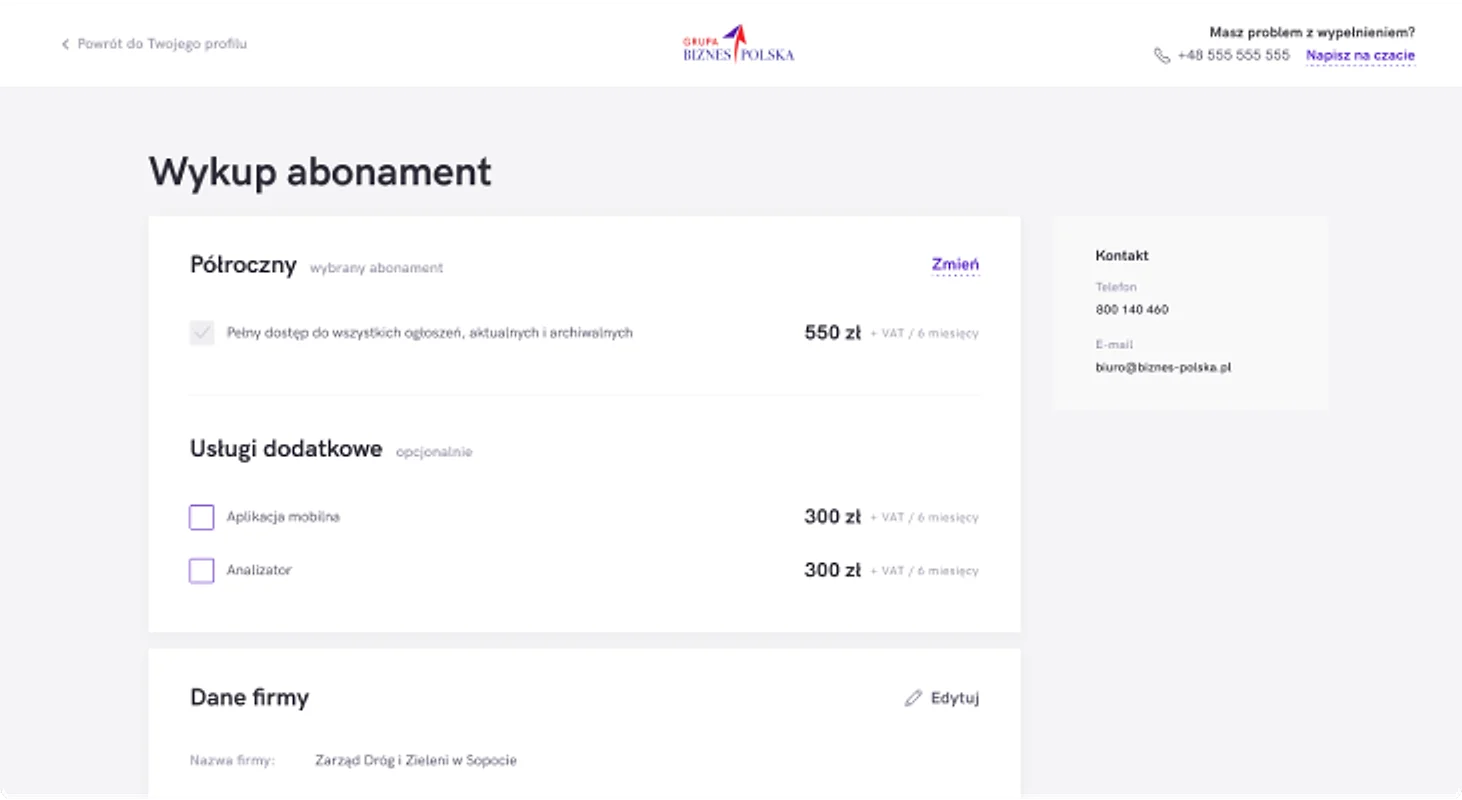
Task: Click the phone handset icon in header
Action: point(1161,56)
